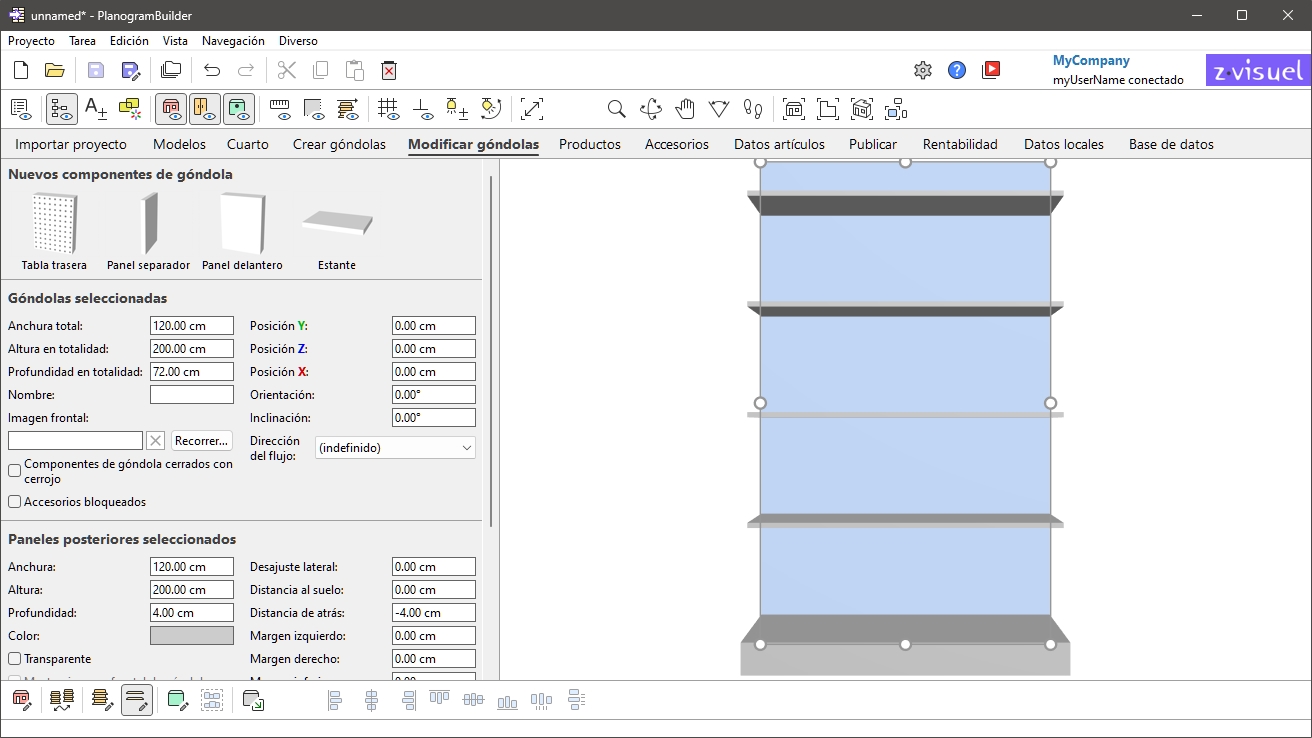Open help with the blue question mark
The image size is (1312, 738).
[x=957, y=70]
